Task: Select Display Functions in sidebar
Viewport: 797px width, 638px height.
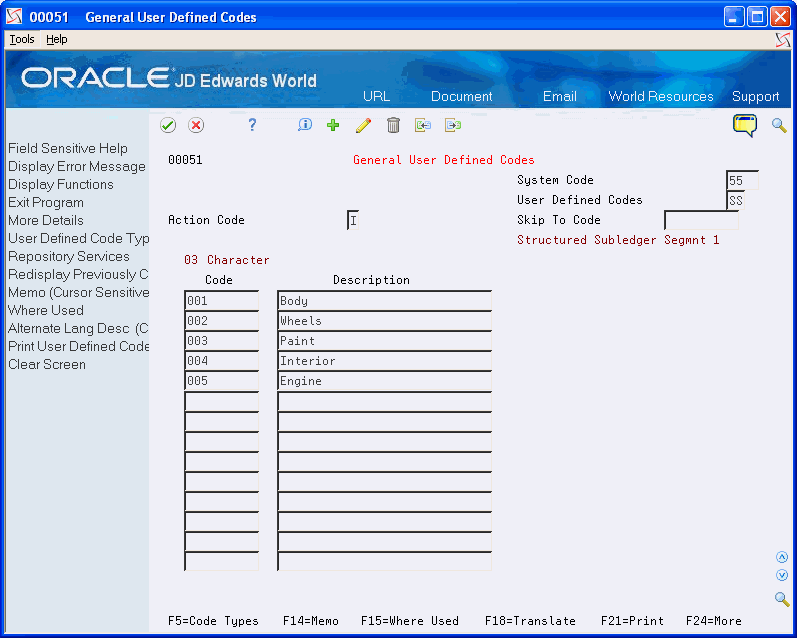Action: tap(60, 185)
